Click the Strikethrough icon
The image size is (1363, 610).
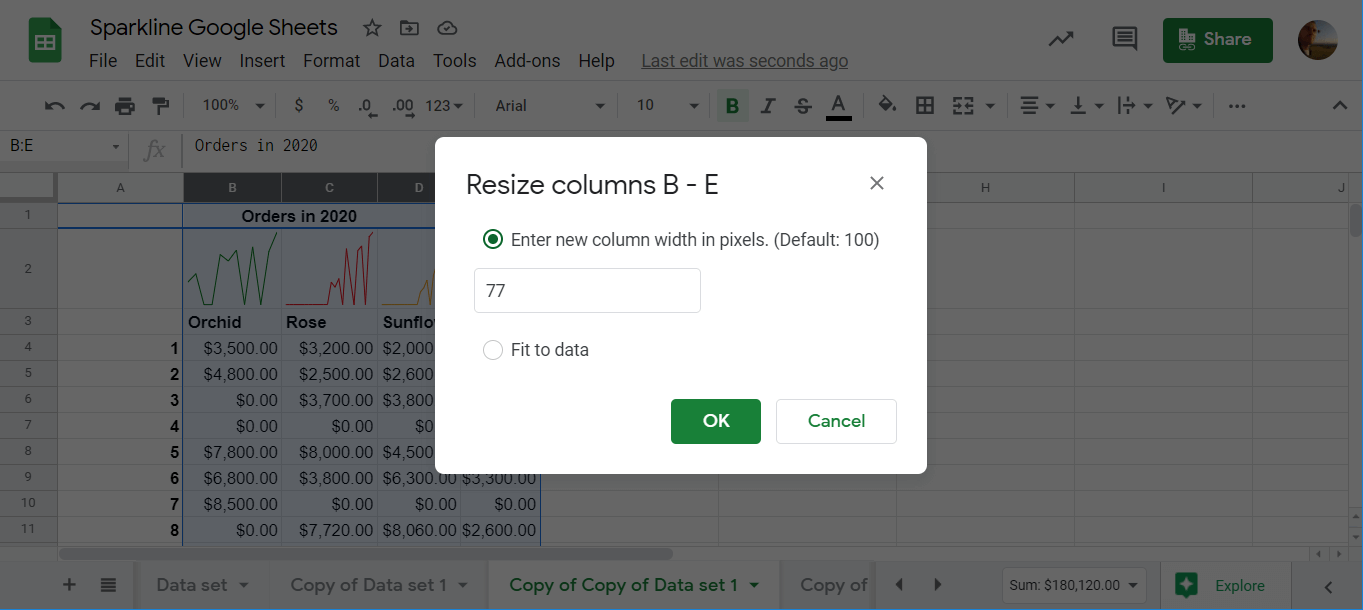(802, 105)
